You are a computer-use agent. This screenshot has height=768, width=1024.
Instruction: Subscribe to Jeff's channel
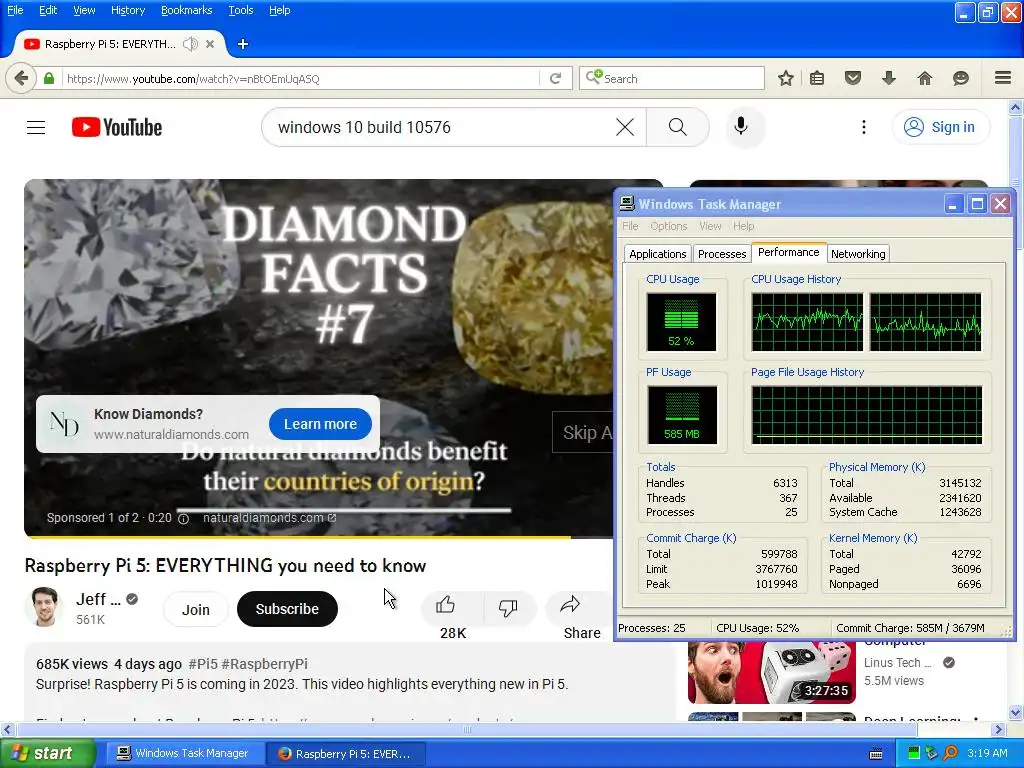(x=287, y=609)
